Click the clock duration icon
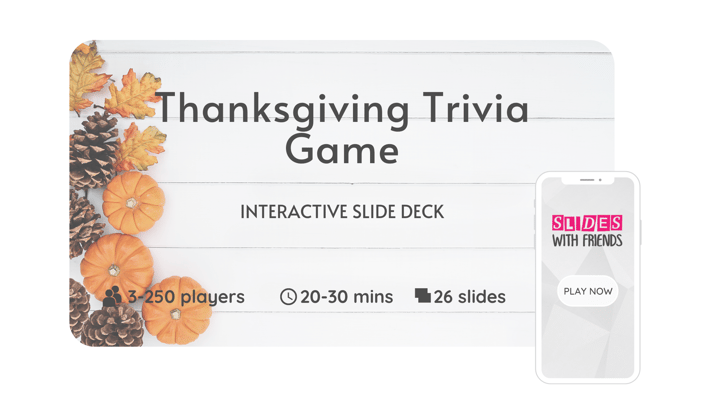Image resolution: width=711 pixels, height=400 pixels. 288,297
